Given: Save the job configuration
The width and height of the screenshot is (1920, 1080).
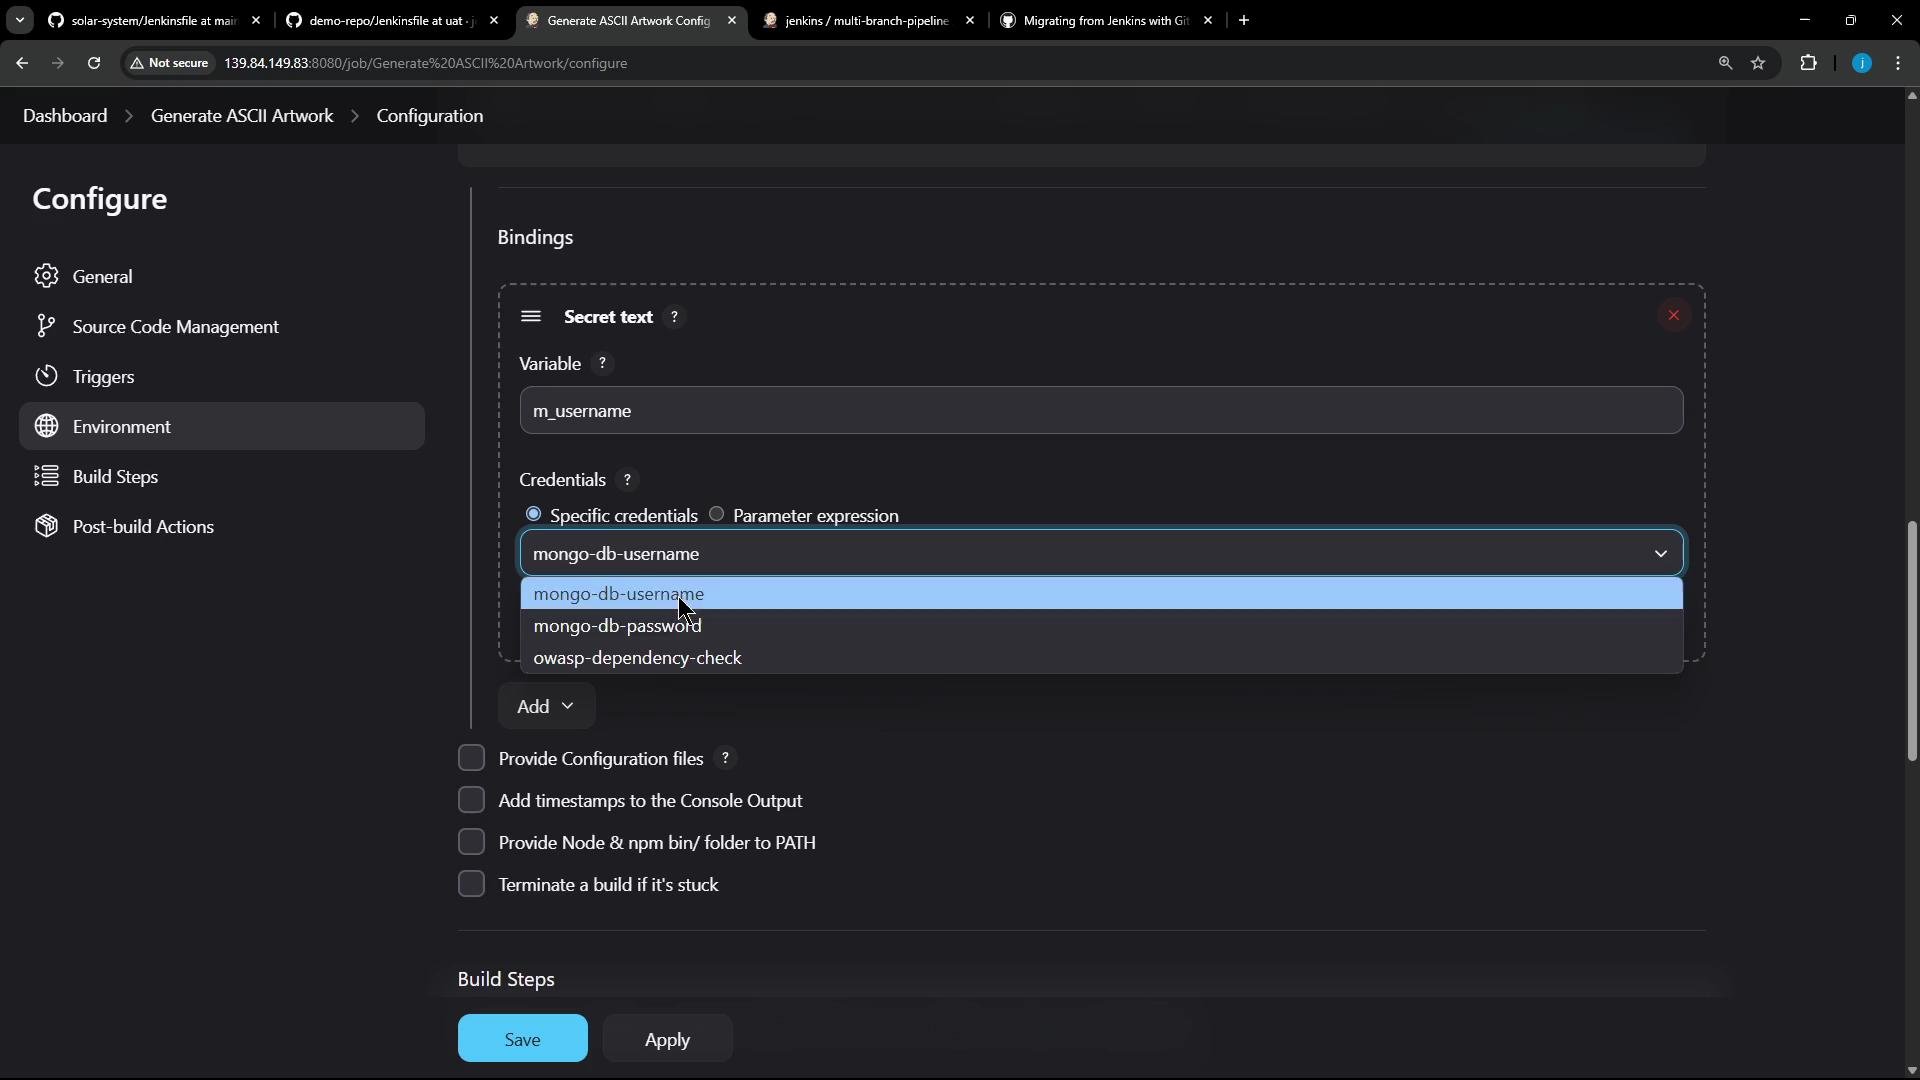Looking at the screenshot, I should pyautogui.click(x=522, y=1039).
